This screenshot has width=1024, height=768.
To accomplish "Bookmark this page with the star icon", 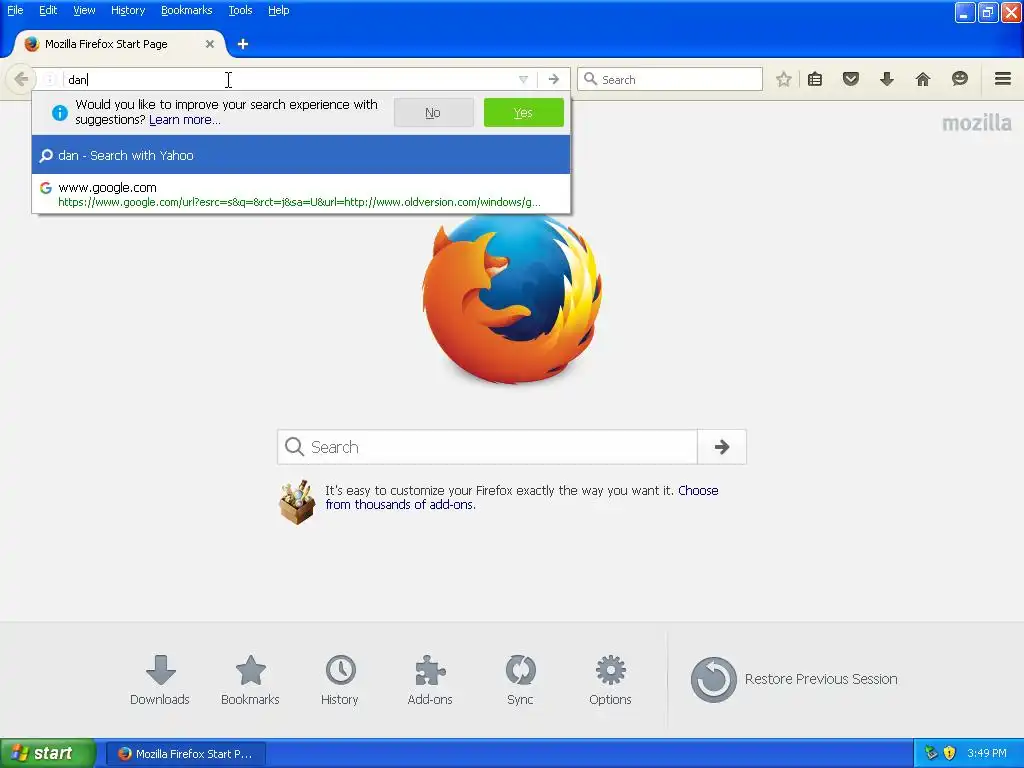I will click(784, 80).
